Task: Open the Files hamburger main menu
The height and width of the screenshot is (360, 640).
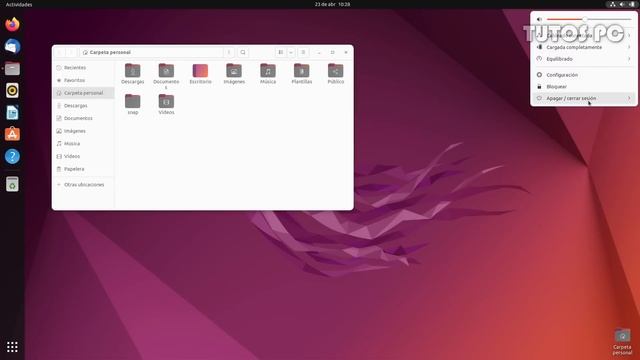Action: pos(303,52)
